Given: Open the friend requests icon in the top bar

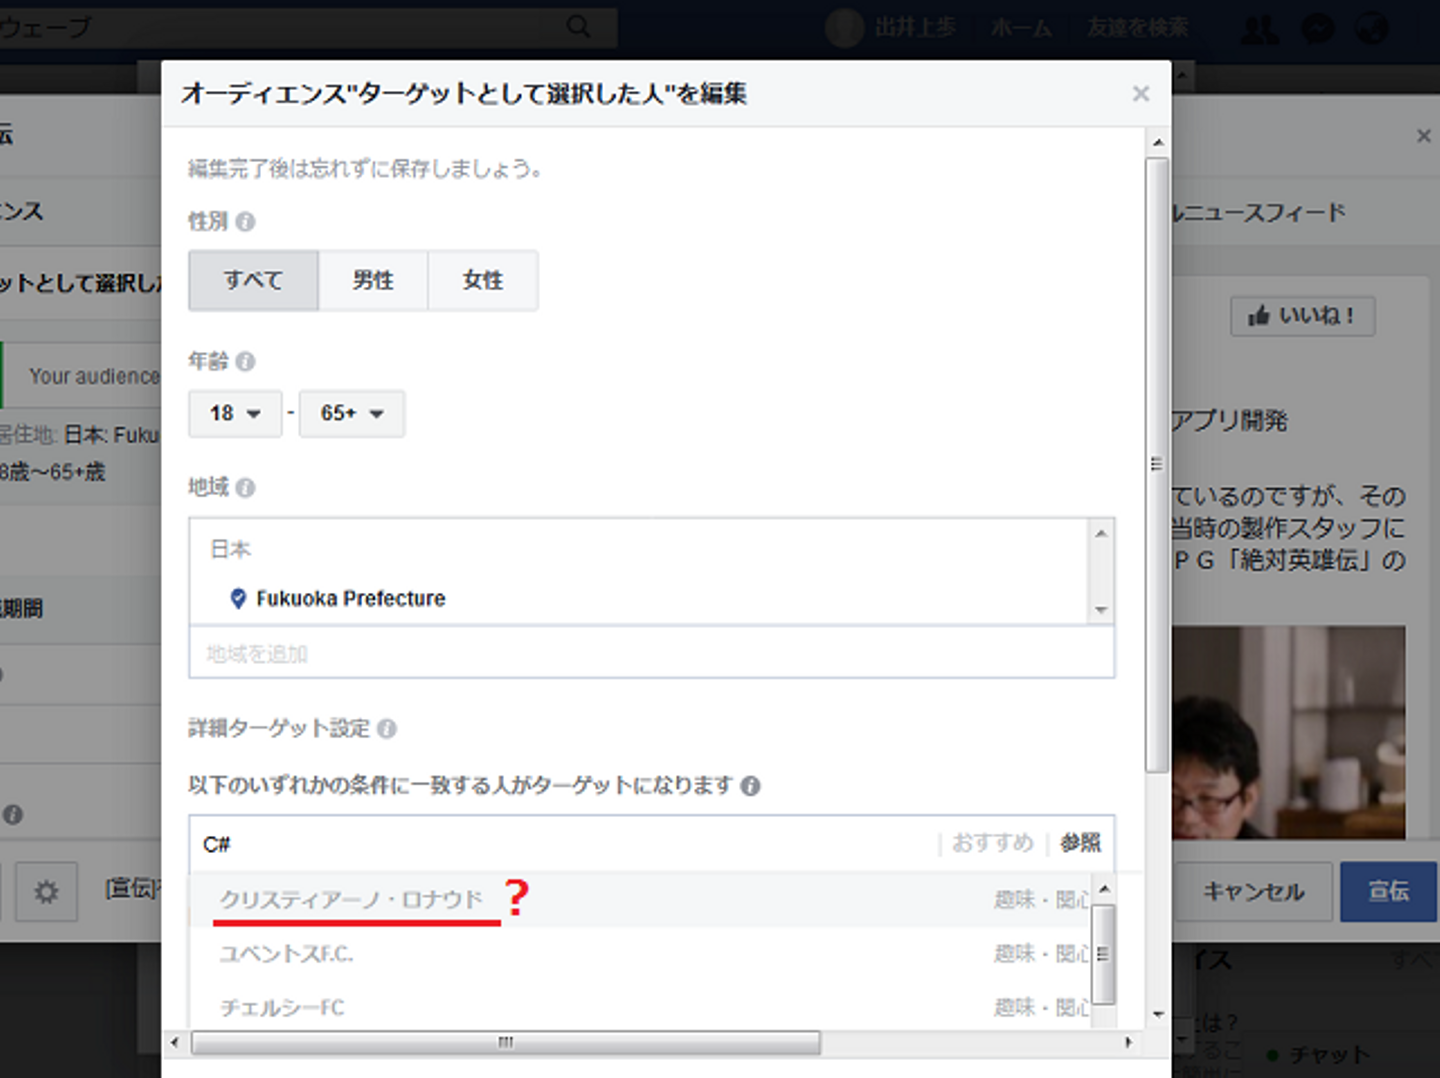Looking at the screenshot, I should point(1260,28).
